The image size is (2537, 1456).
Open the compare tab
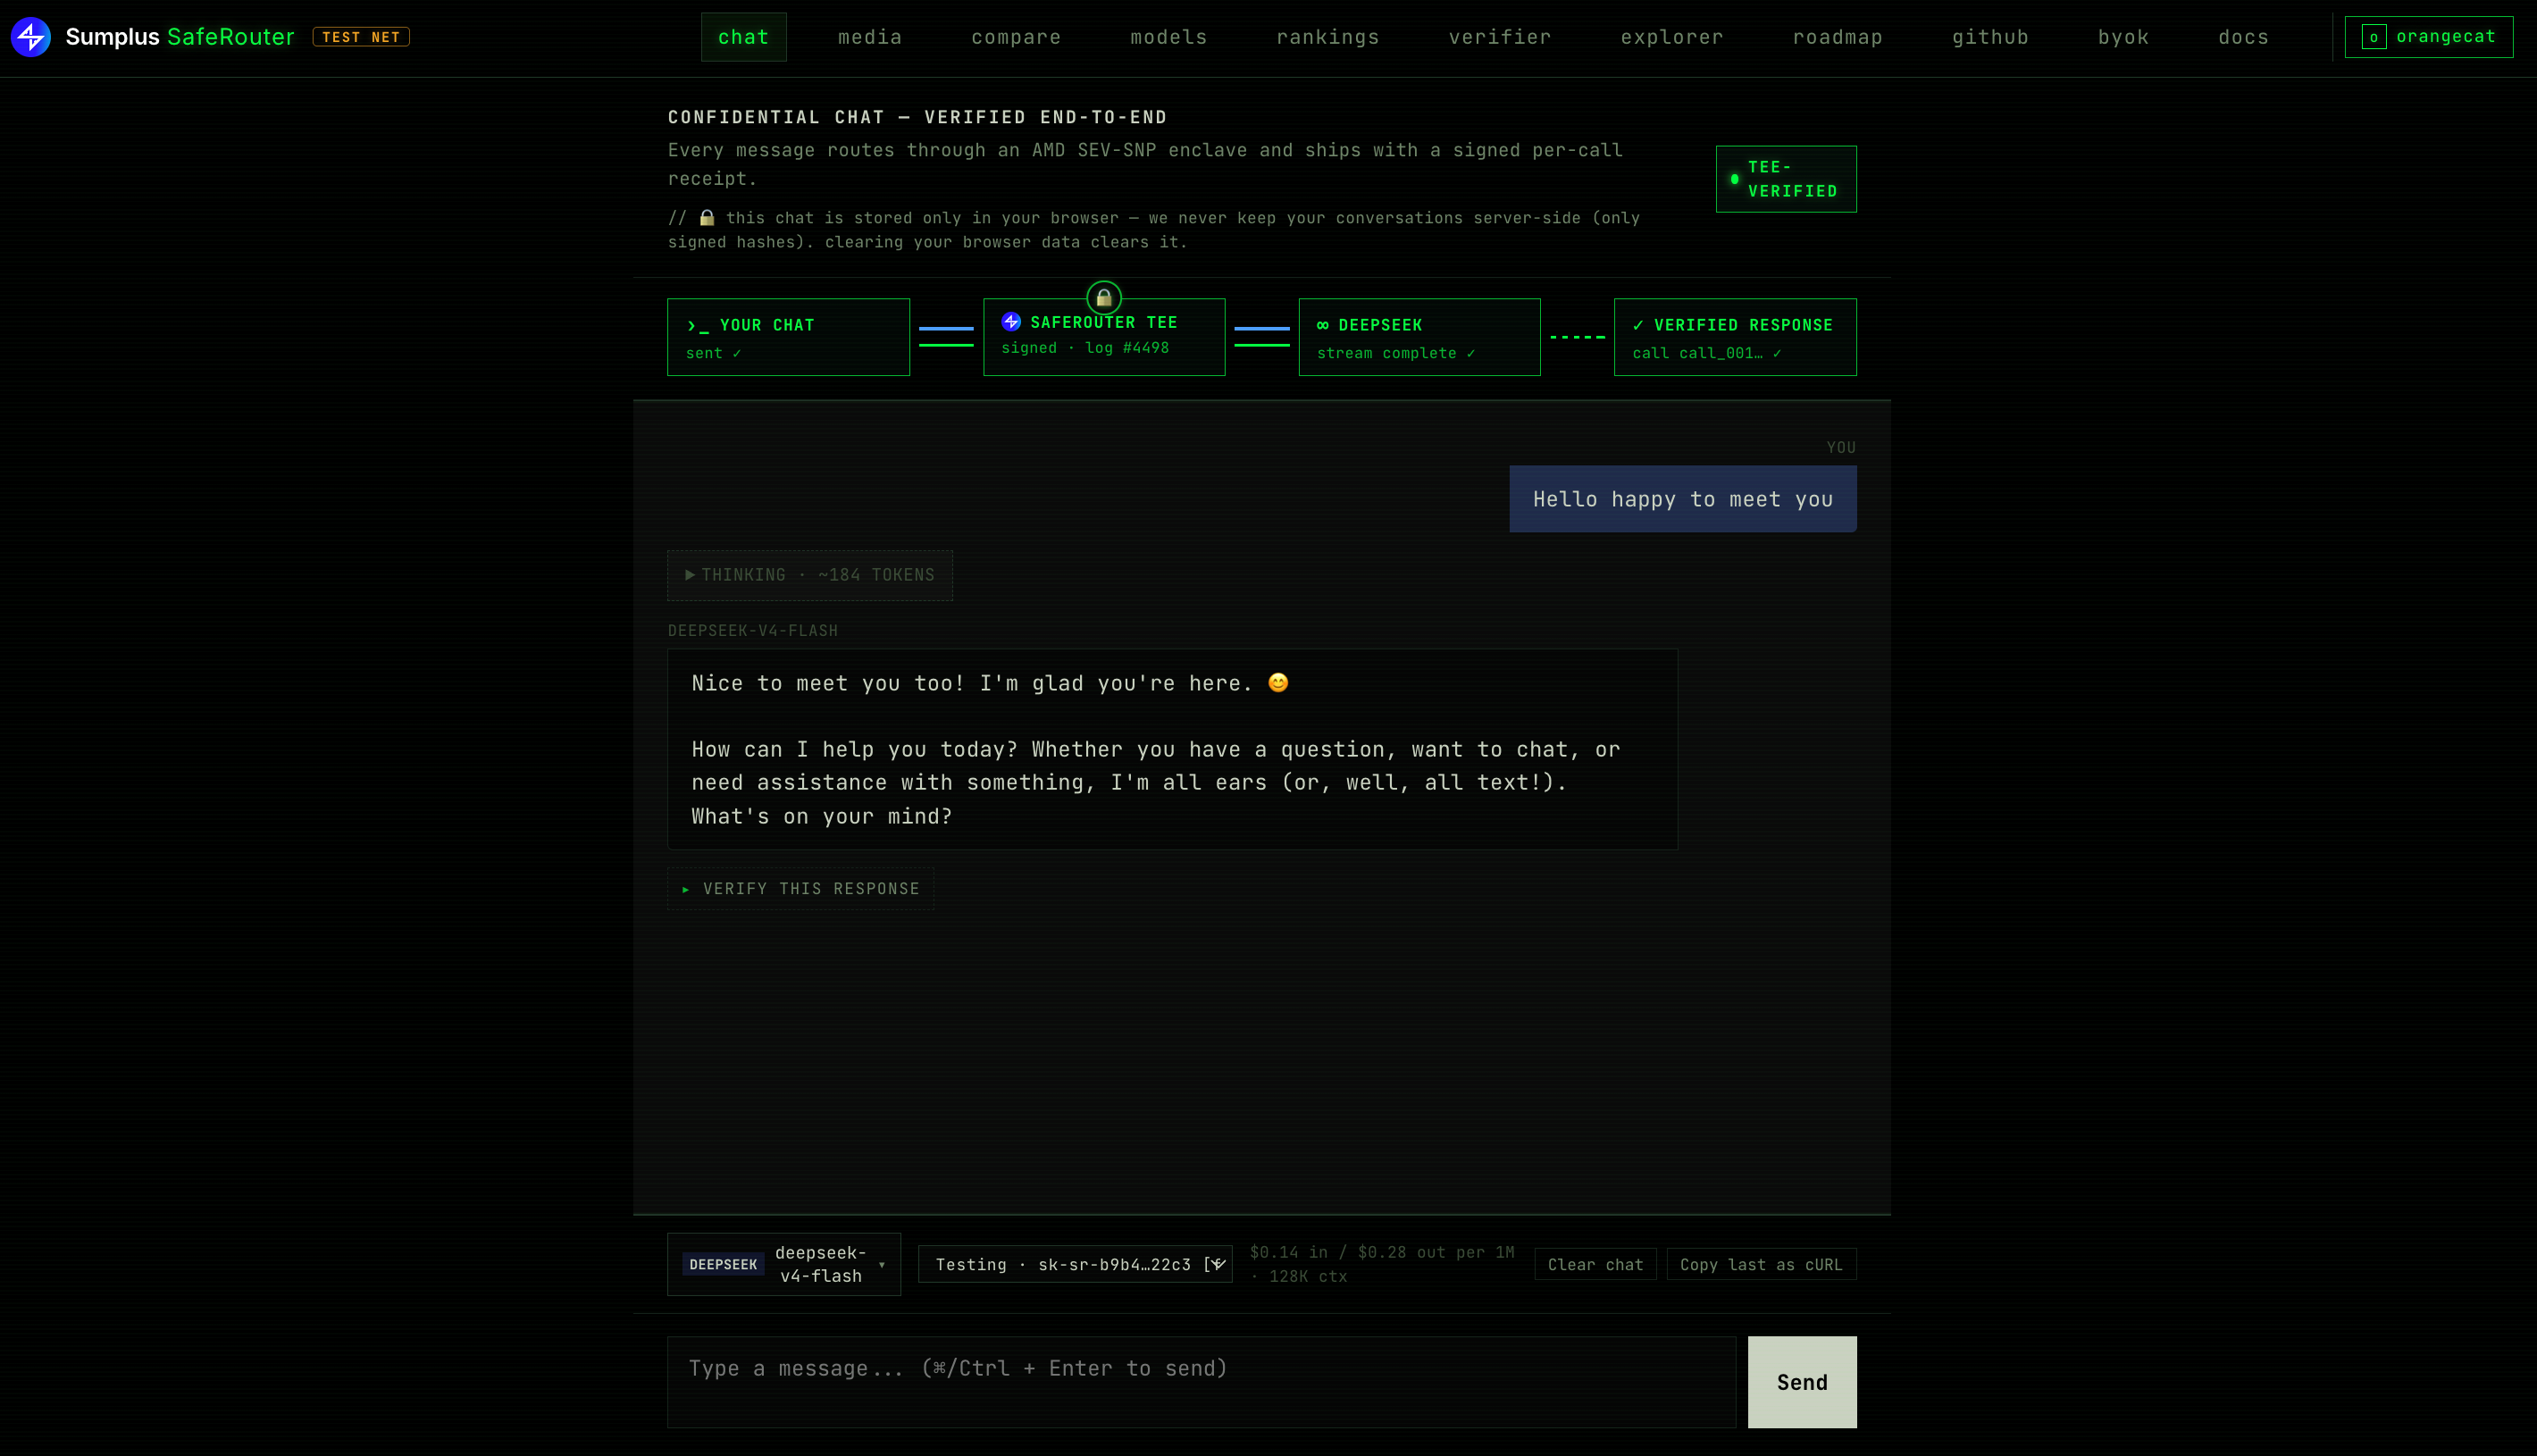(x=1016, y=37)
